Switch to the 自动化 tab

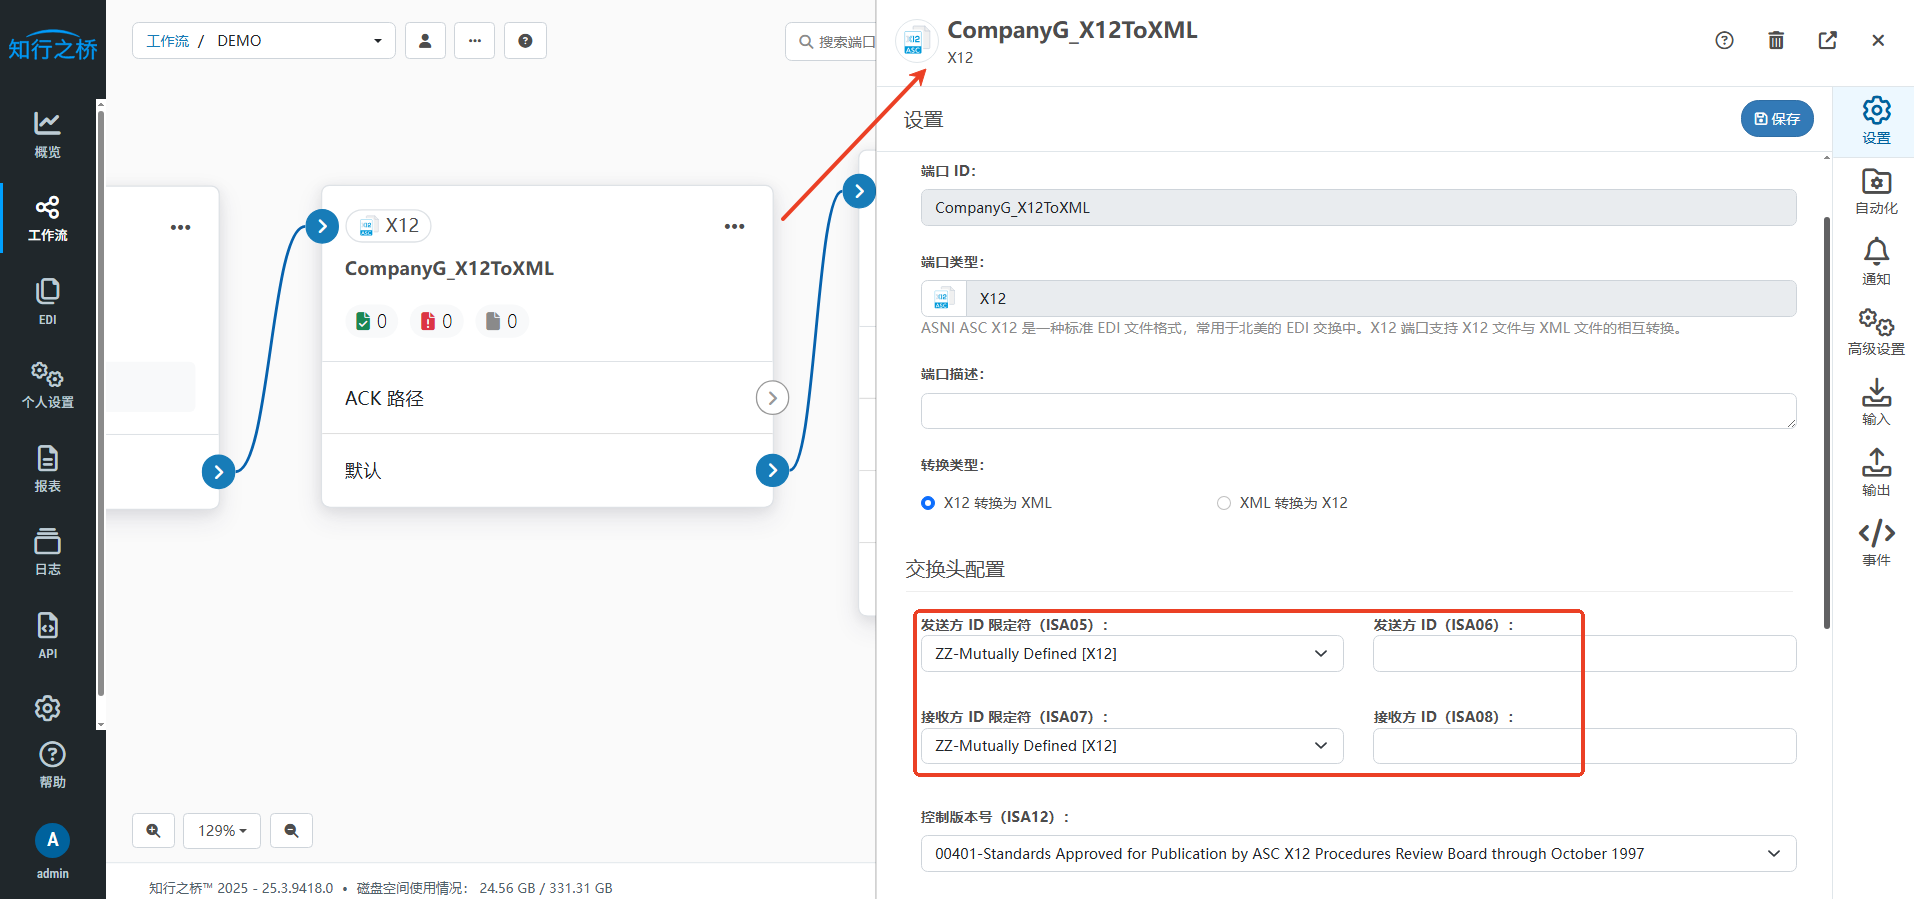(1876, 191)
